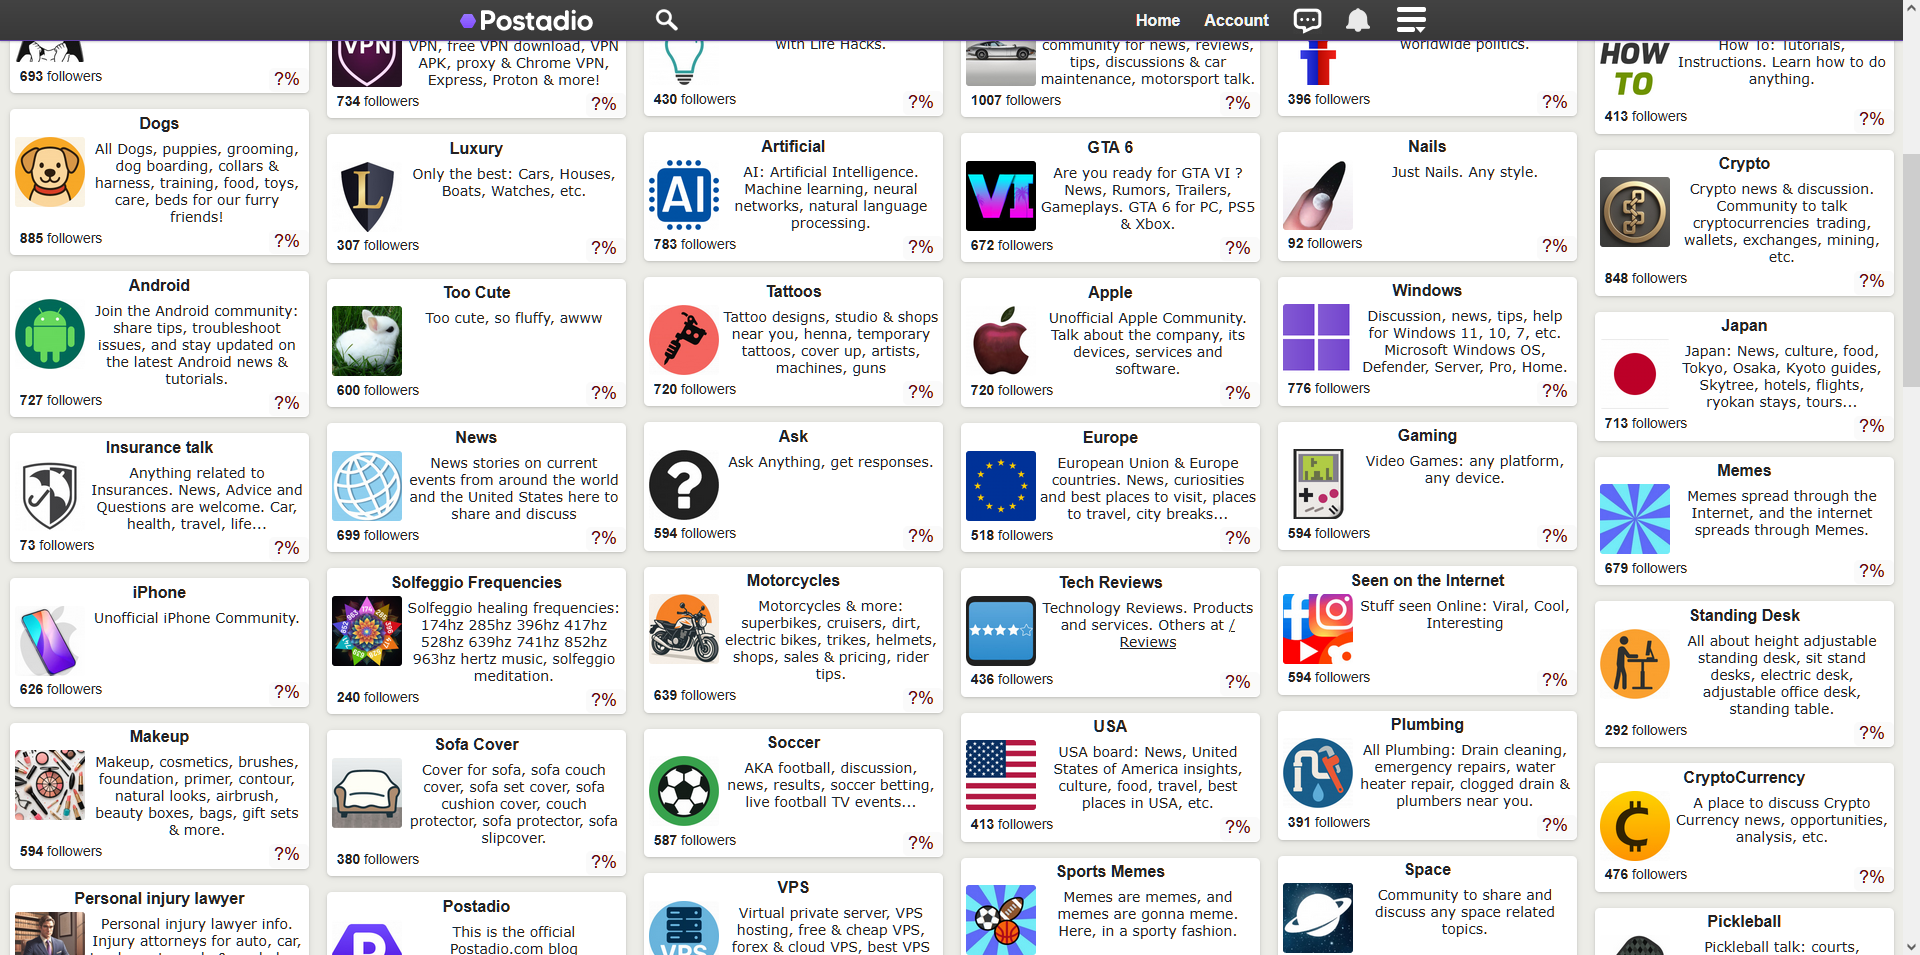Open the VPS community server icon

(x=684, y=928)
